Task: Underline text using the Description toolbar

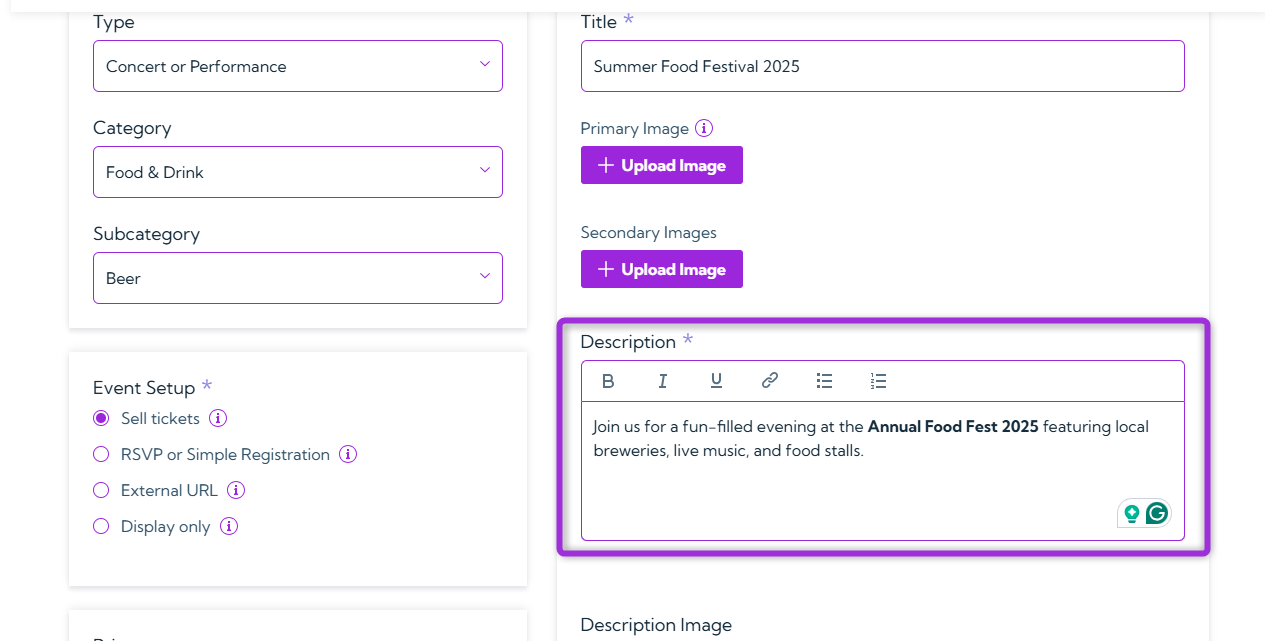Action: (716, 381)
